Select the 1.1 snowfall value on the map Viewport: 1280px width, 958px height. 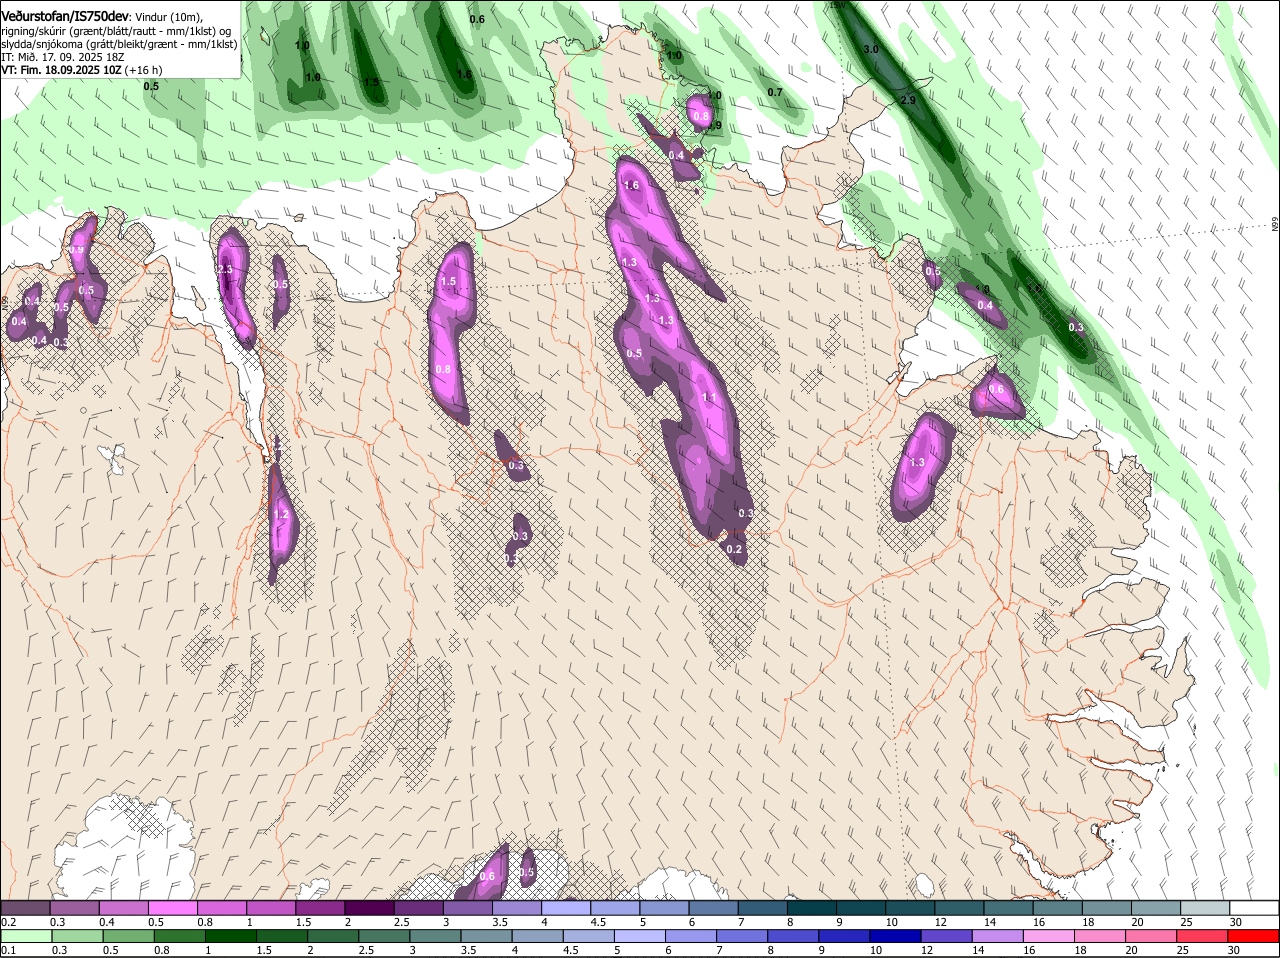point(709,397)
